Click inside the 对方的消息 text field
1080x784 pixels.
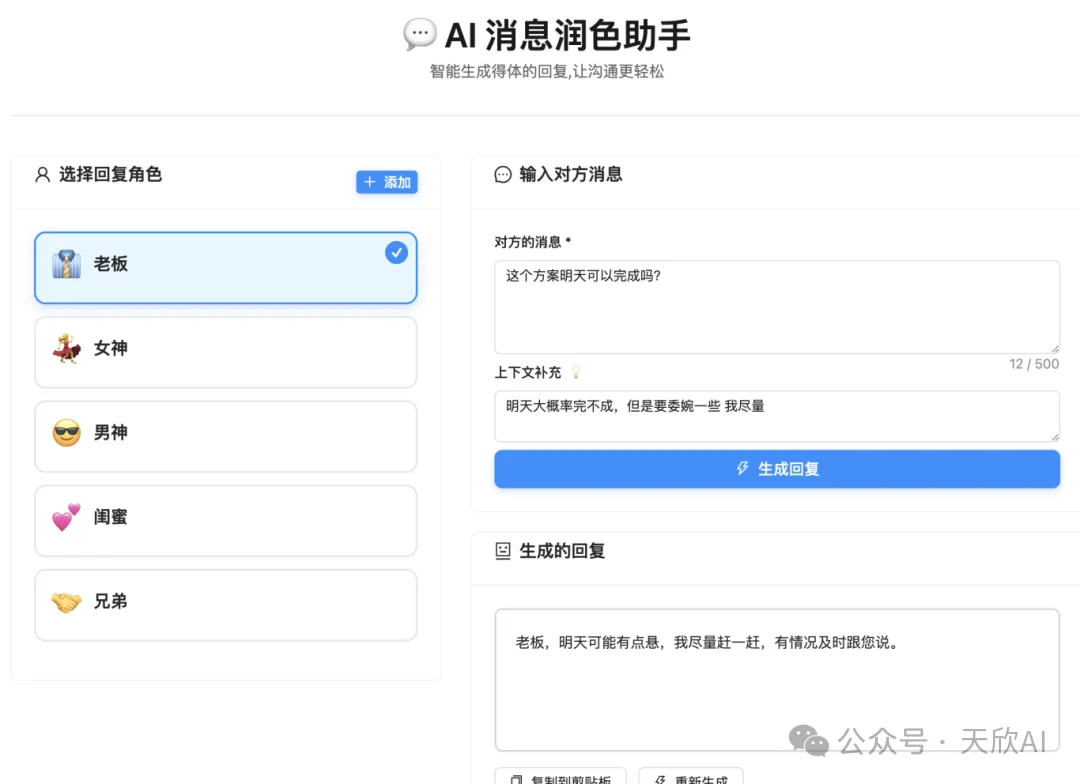(777, 305)
